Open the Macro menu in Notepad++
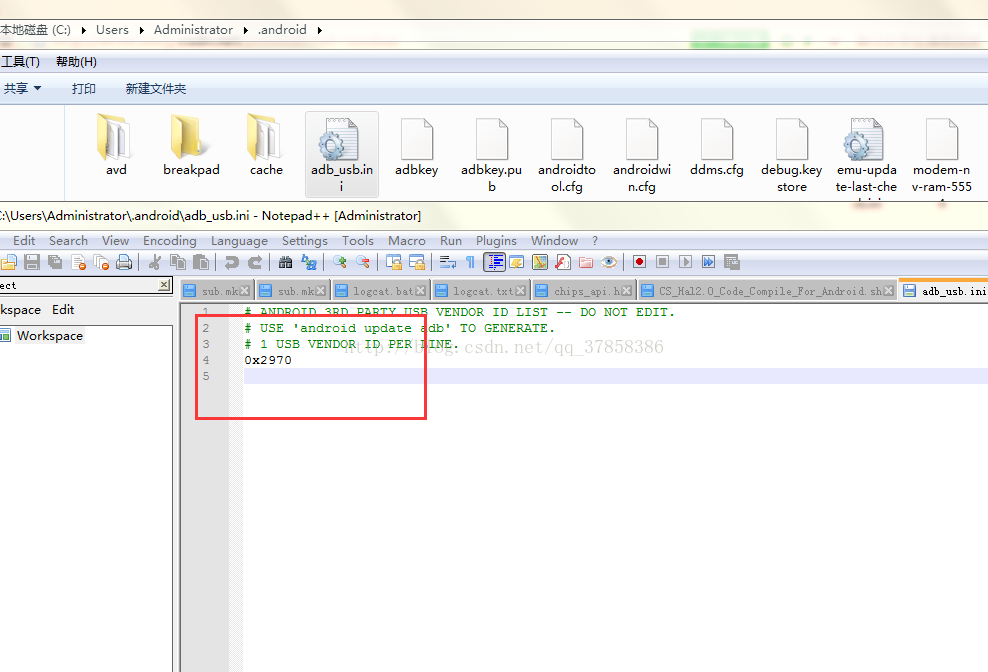Screen dimensions: 988x672 pos(406,241)
